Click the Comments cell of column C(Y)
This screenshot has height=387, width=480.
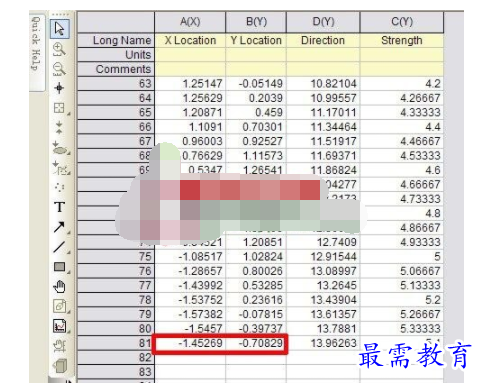[402, 69]
